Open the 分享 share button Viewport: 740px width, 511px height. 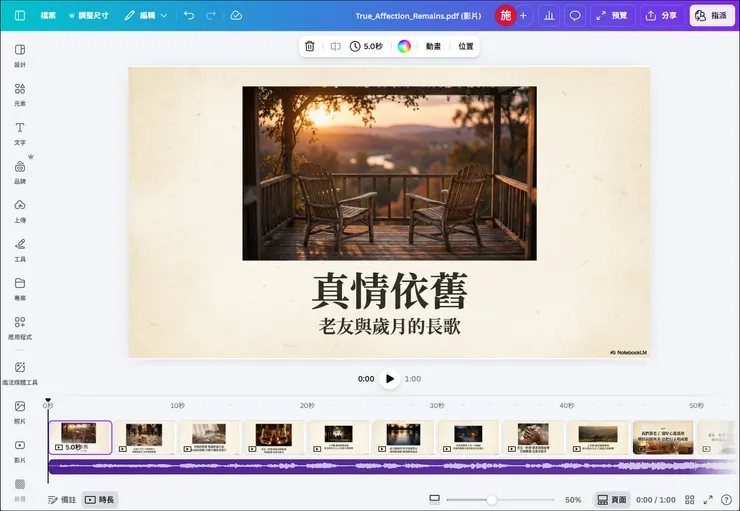(x=661, y=16)
